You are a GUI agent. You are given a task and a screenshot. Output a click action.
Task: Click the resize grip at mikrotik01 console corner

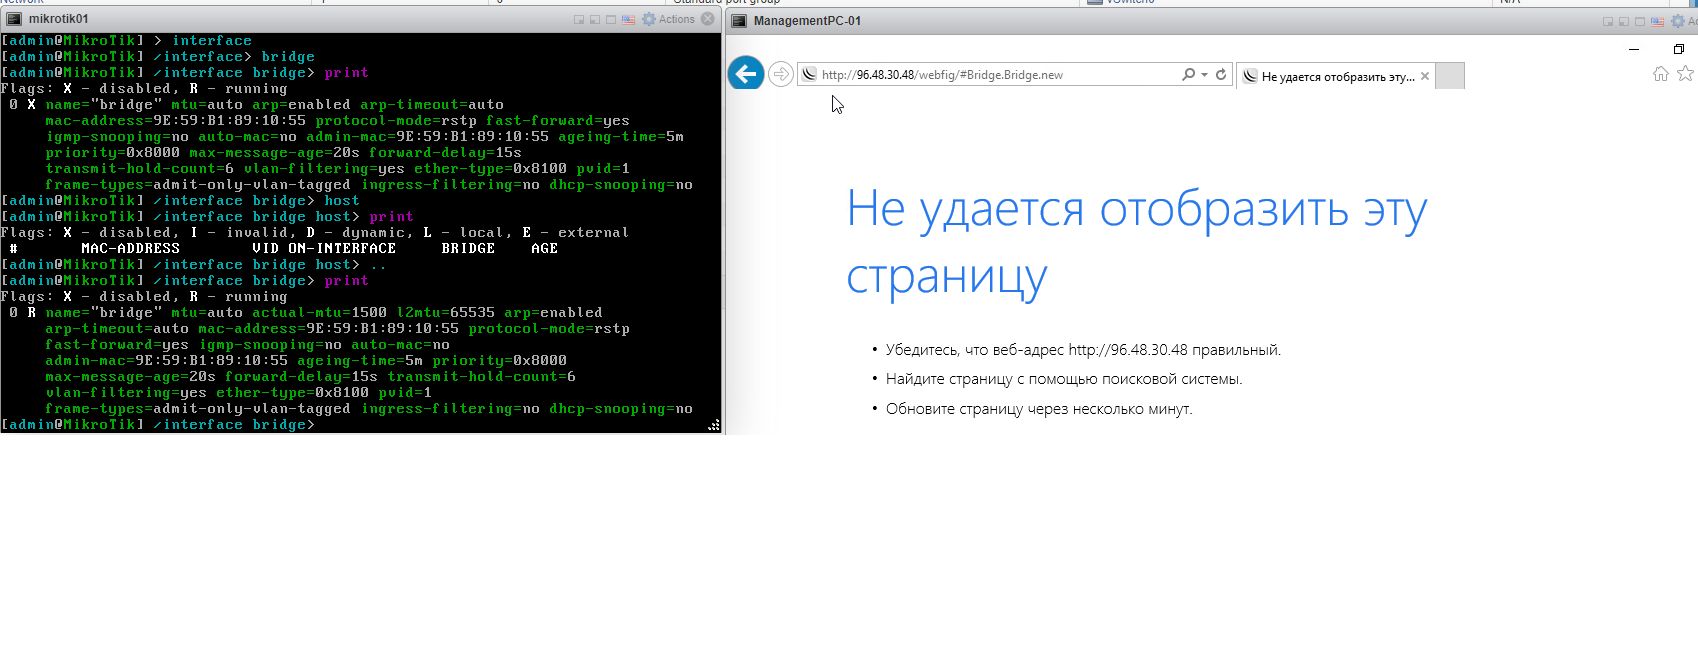click(714, 426)
